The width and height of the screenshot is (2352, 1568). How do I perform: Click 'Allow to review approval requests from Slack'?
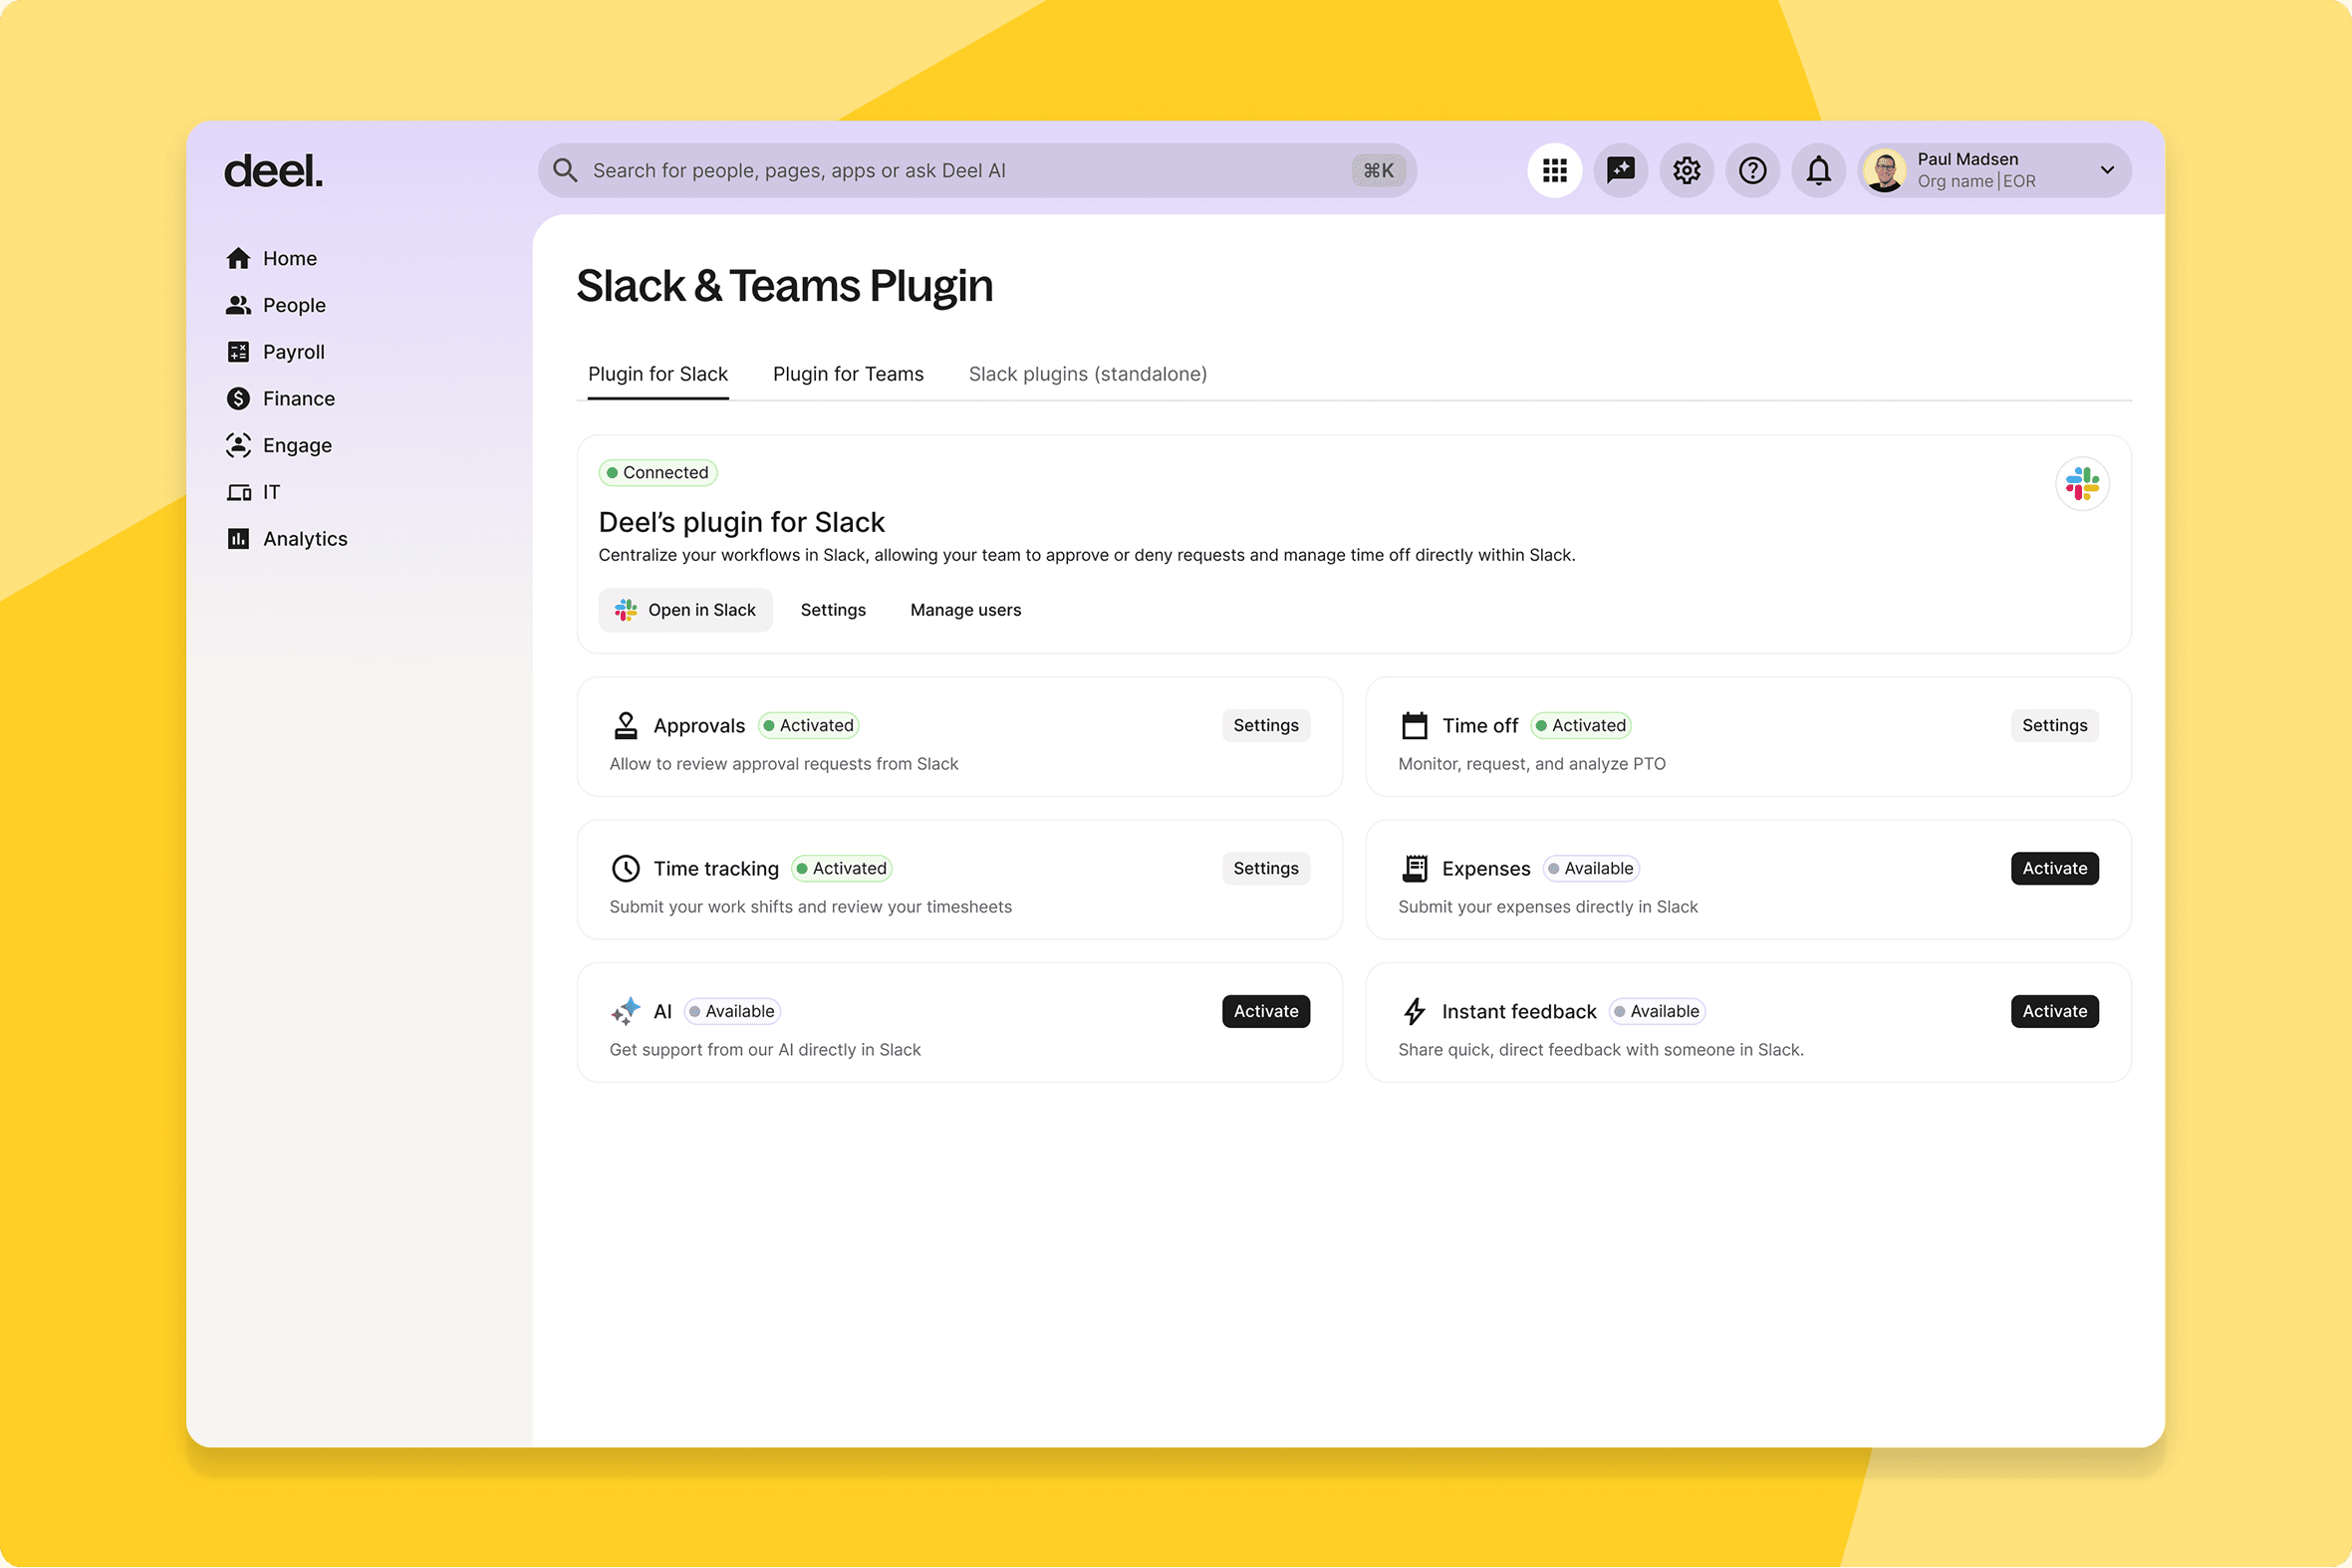783,764
